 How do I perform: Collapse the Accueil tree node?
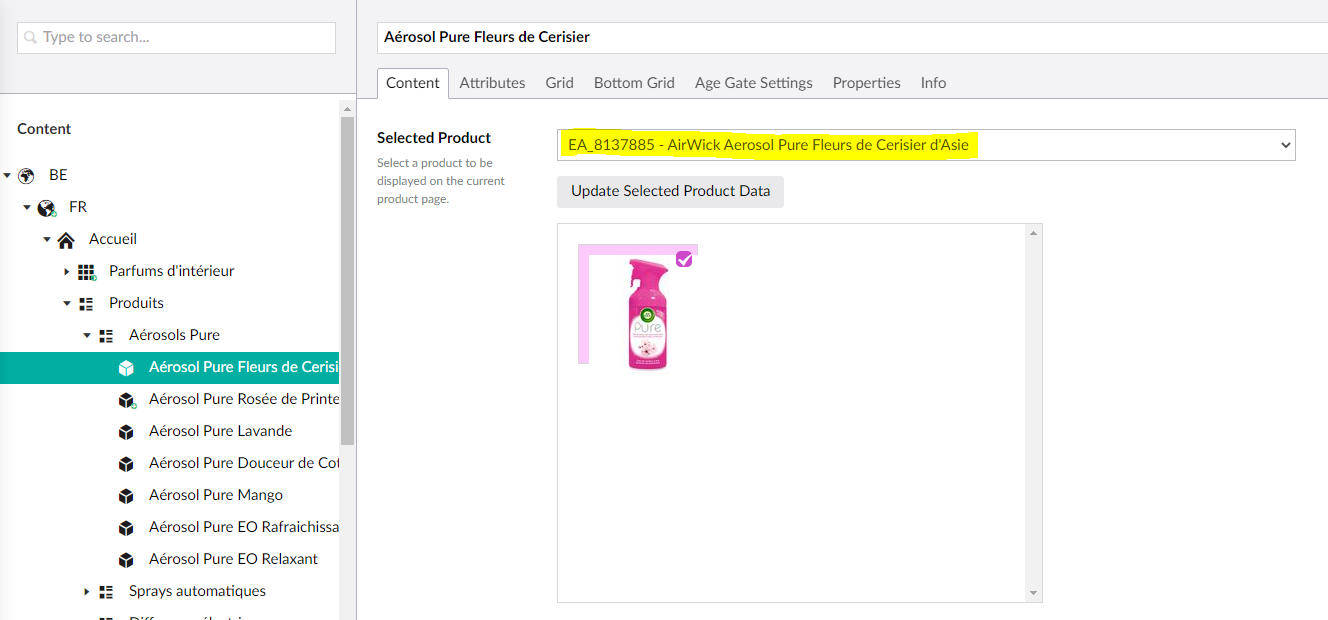tap(47, 239)
